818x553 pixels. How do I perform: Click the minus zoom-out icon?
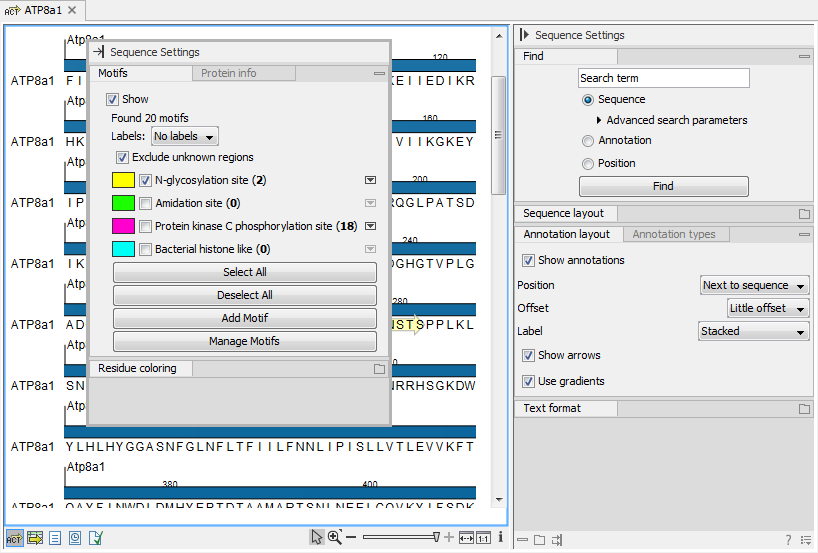click(x=351, y=537)
